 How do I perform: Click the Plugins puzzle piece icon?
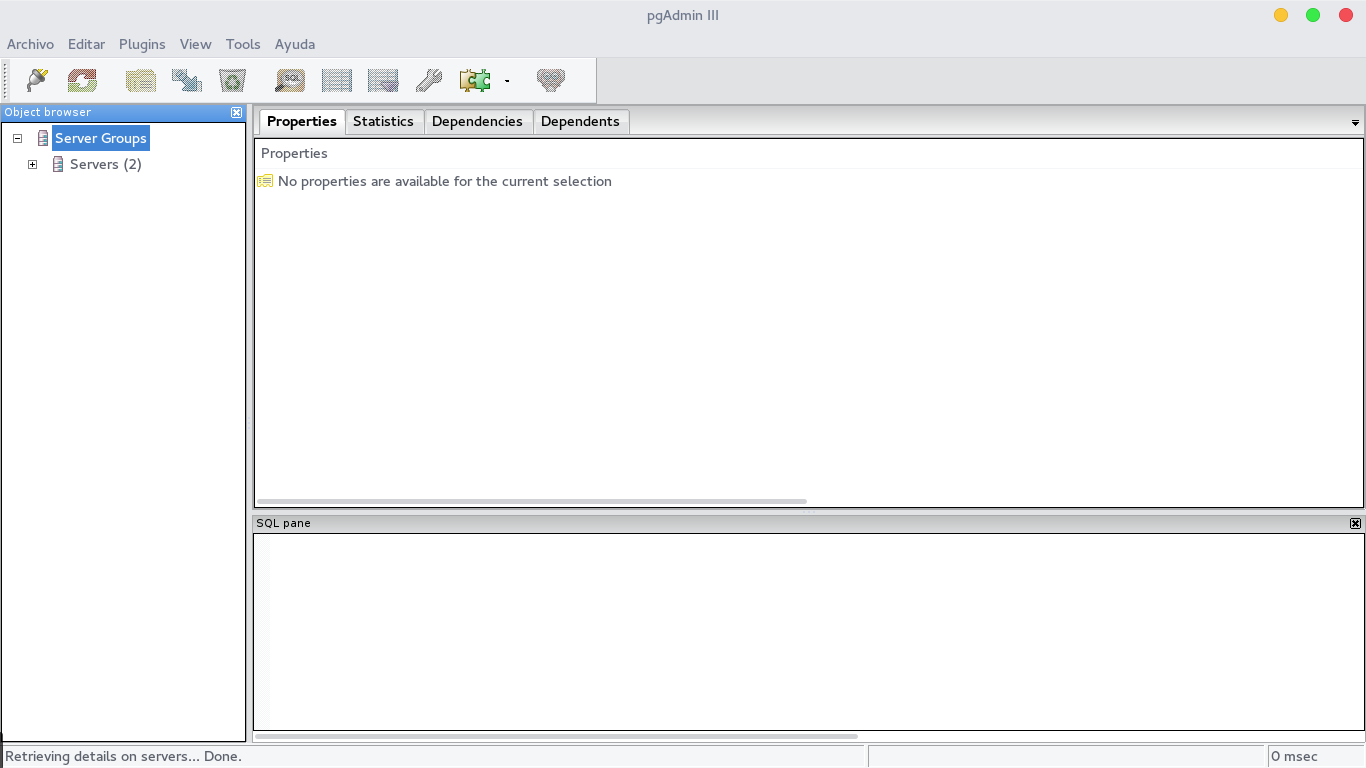(475, 80)
